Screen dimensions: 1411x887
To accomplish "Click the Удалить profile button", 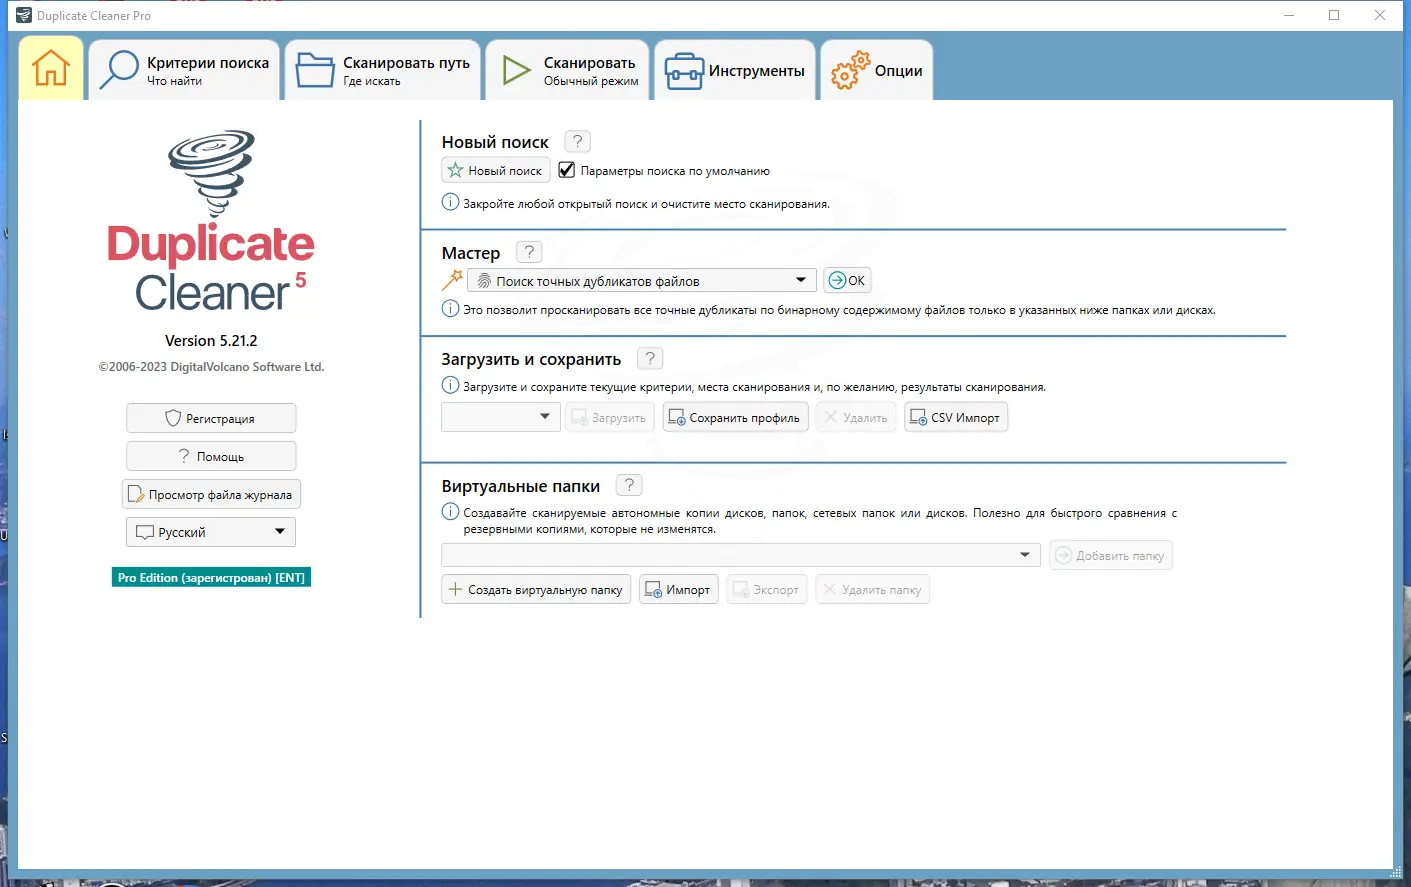I will (x=856, y=417).
